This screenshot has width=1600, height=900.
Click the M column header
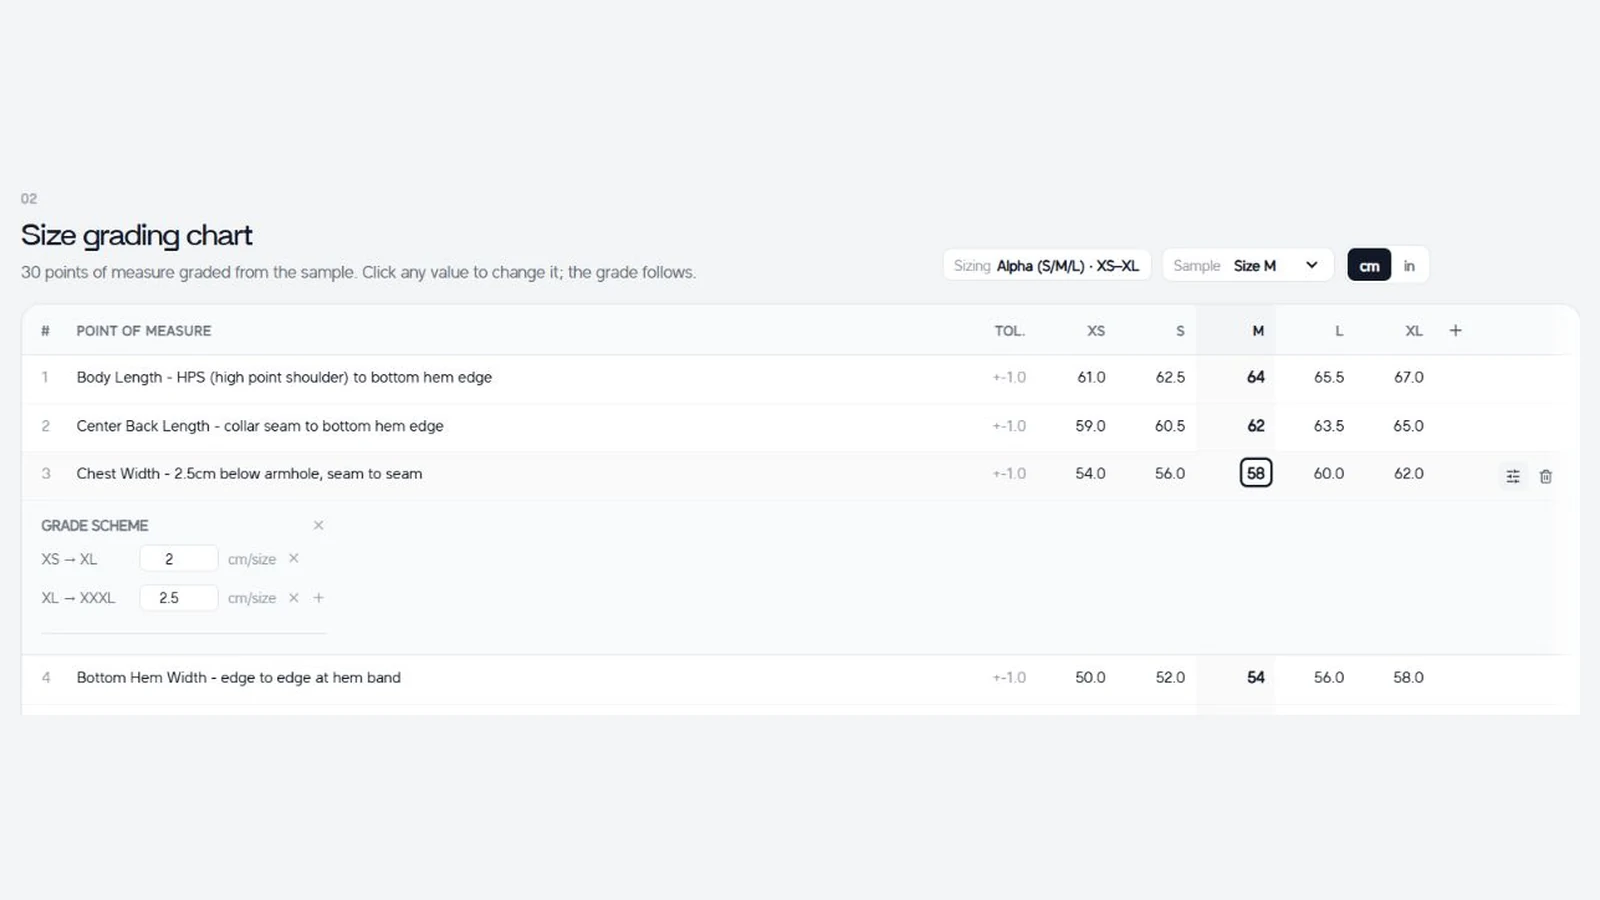tap(1258, 331)
